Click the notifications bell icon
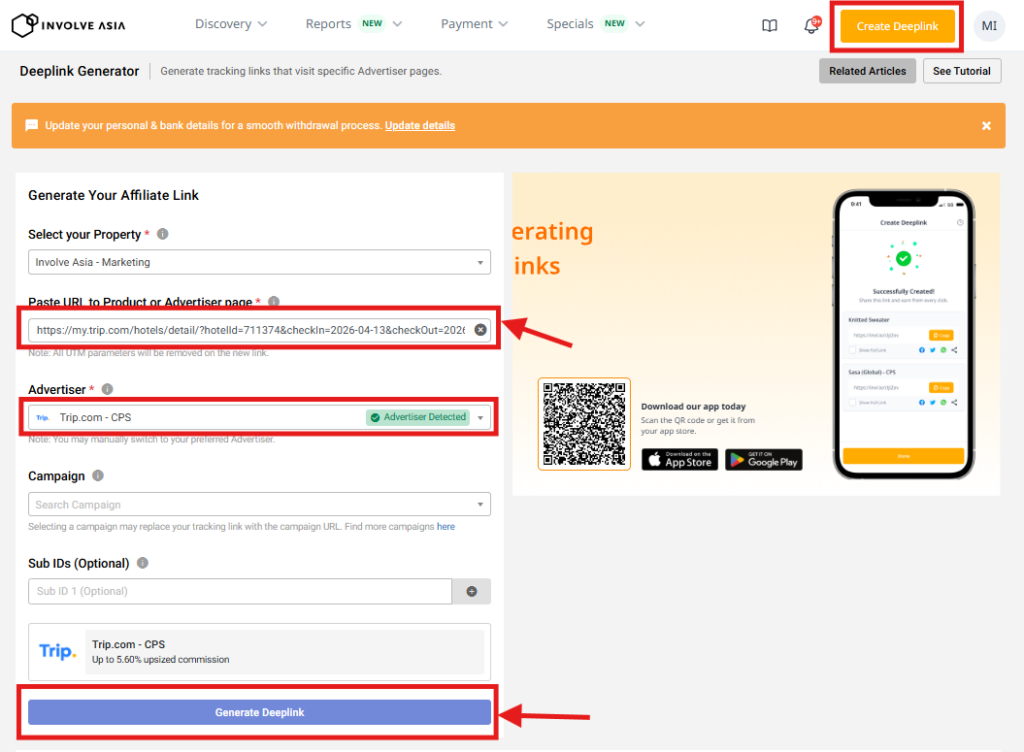The height and width of the screenshot is (752, 1024). [x=811, y=26]
